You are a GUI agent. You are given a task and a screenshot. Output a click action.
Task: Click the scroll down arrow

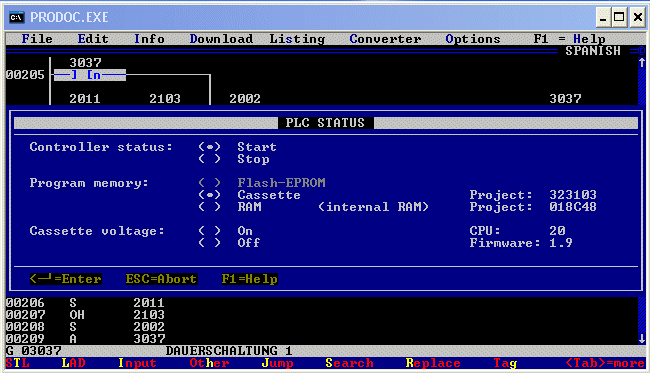click(x=642, y=339)
